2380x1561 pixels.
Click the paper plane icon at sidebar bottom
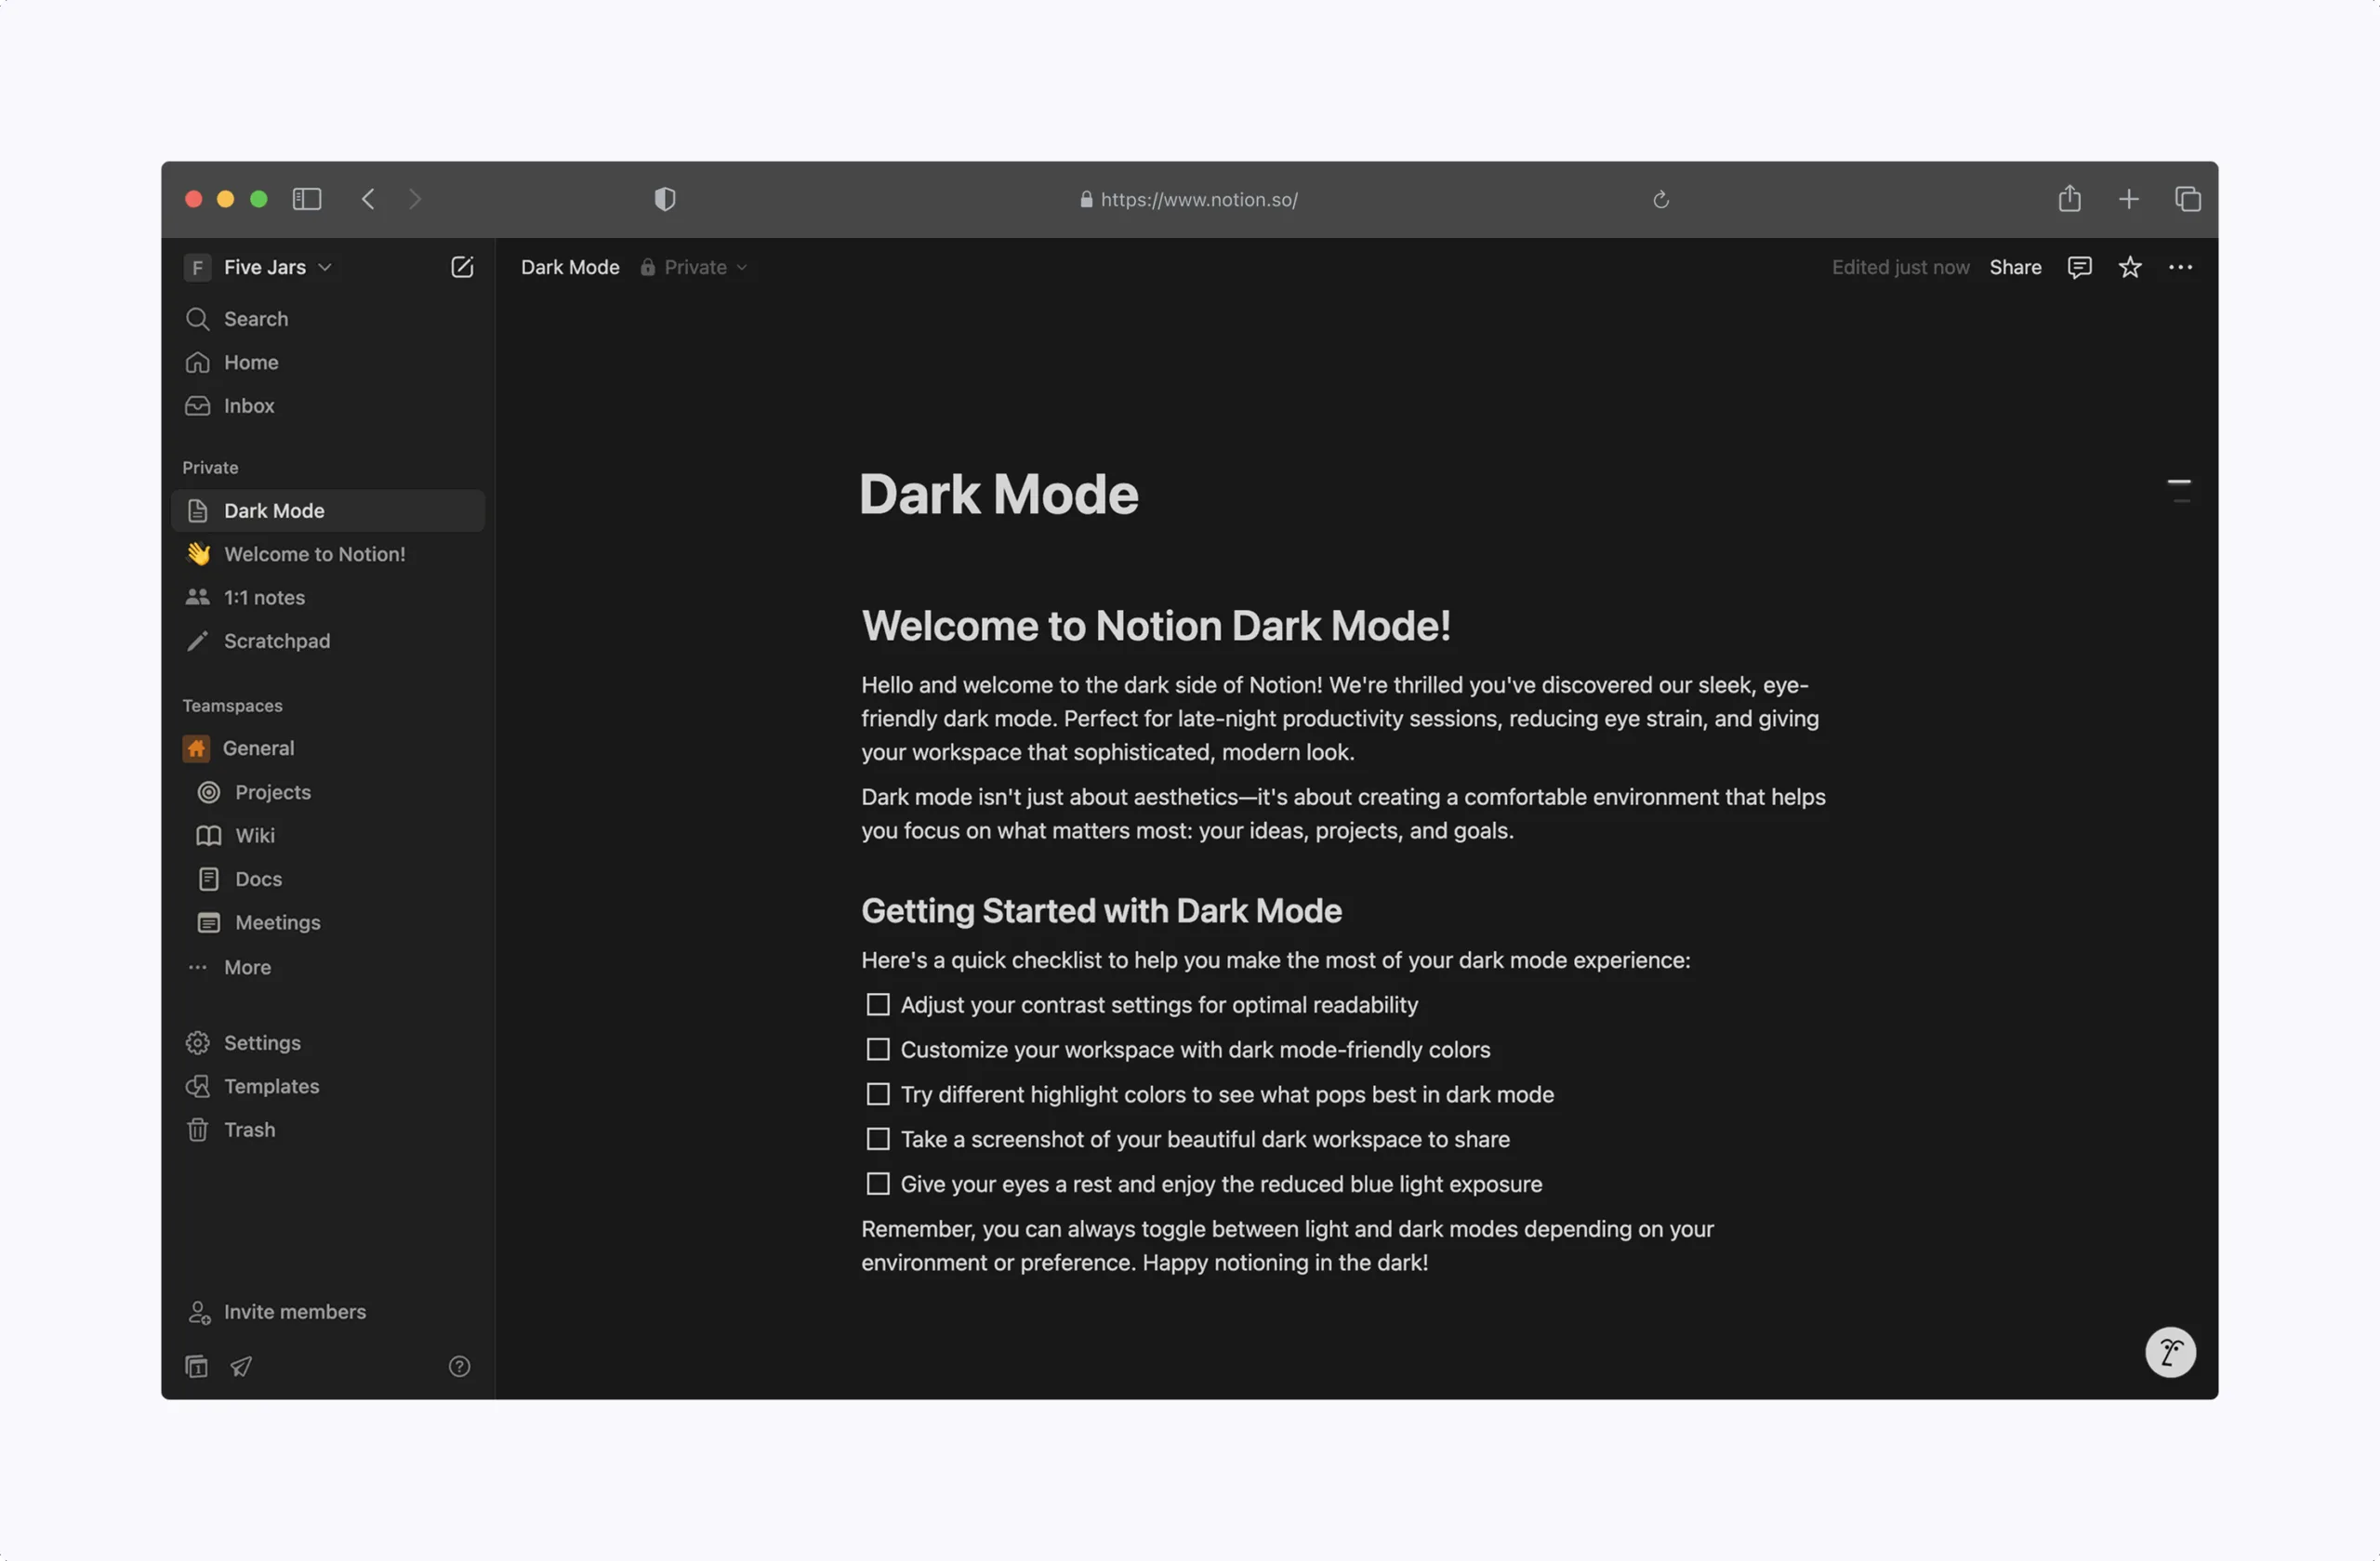coord(241,1366)
